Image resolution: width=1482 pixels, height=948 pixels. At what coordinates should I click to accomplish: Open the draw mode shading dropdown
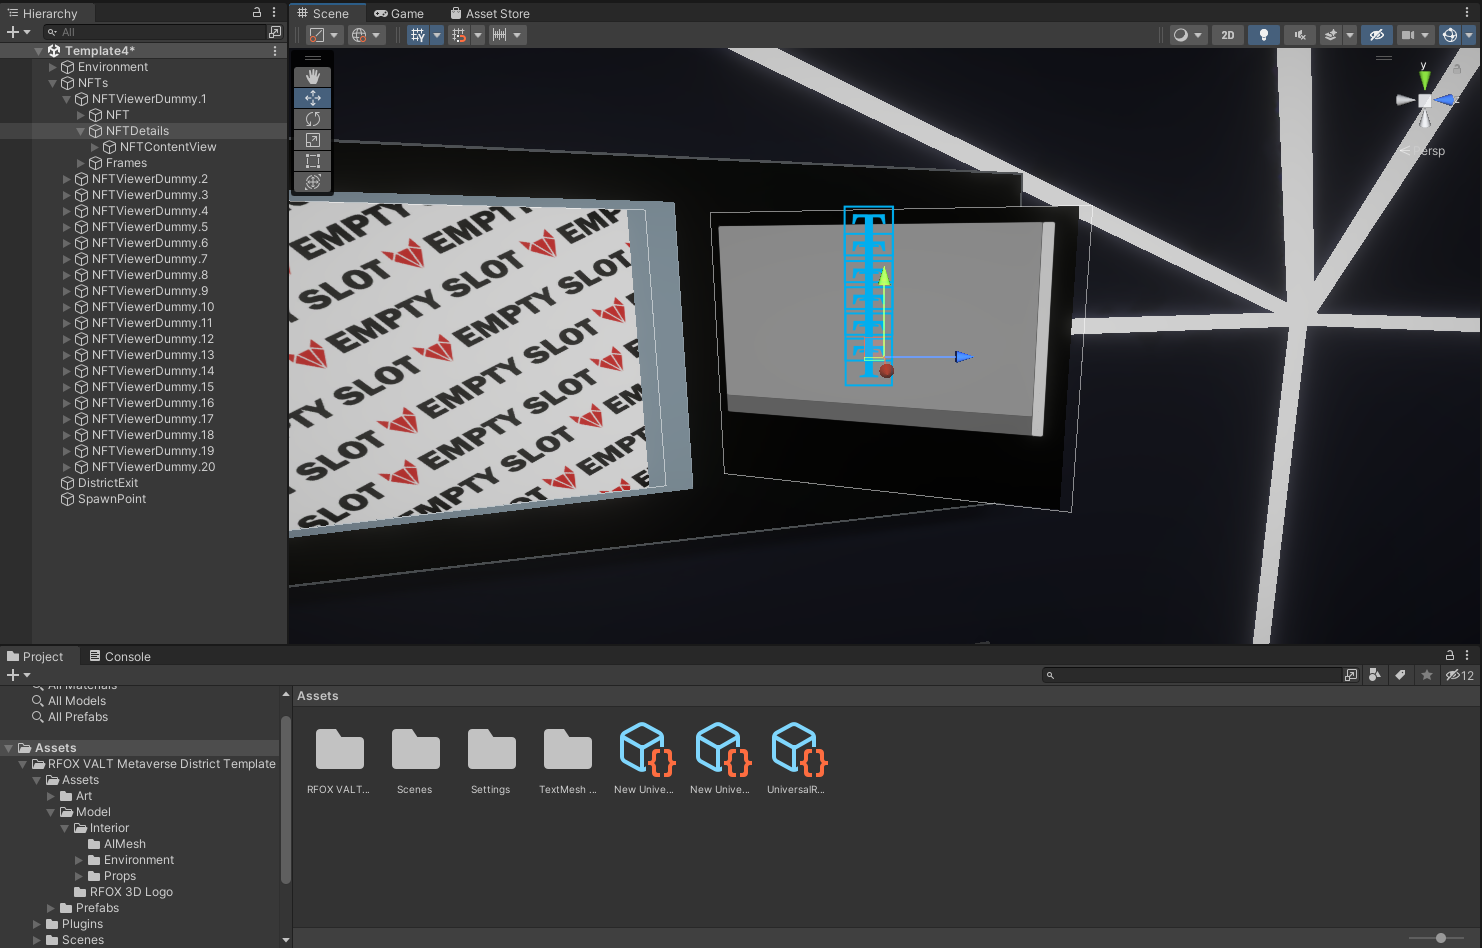point(1188,35)
